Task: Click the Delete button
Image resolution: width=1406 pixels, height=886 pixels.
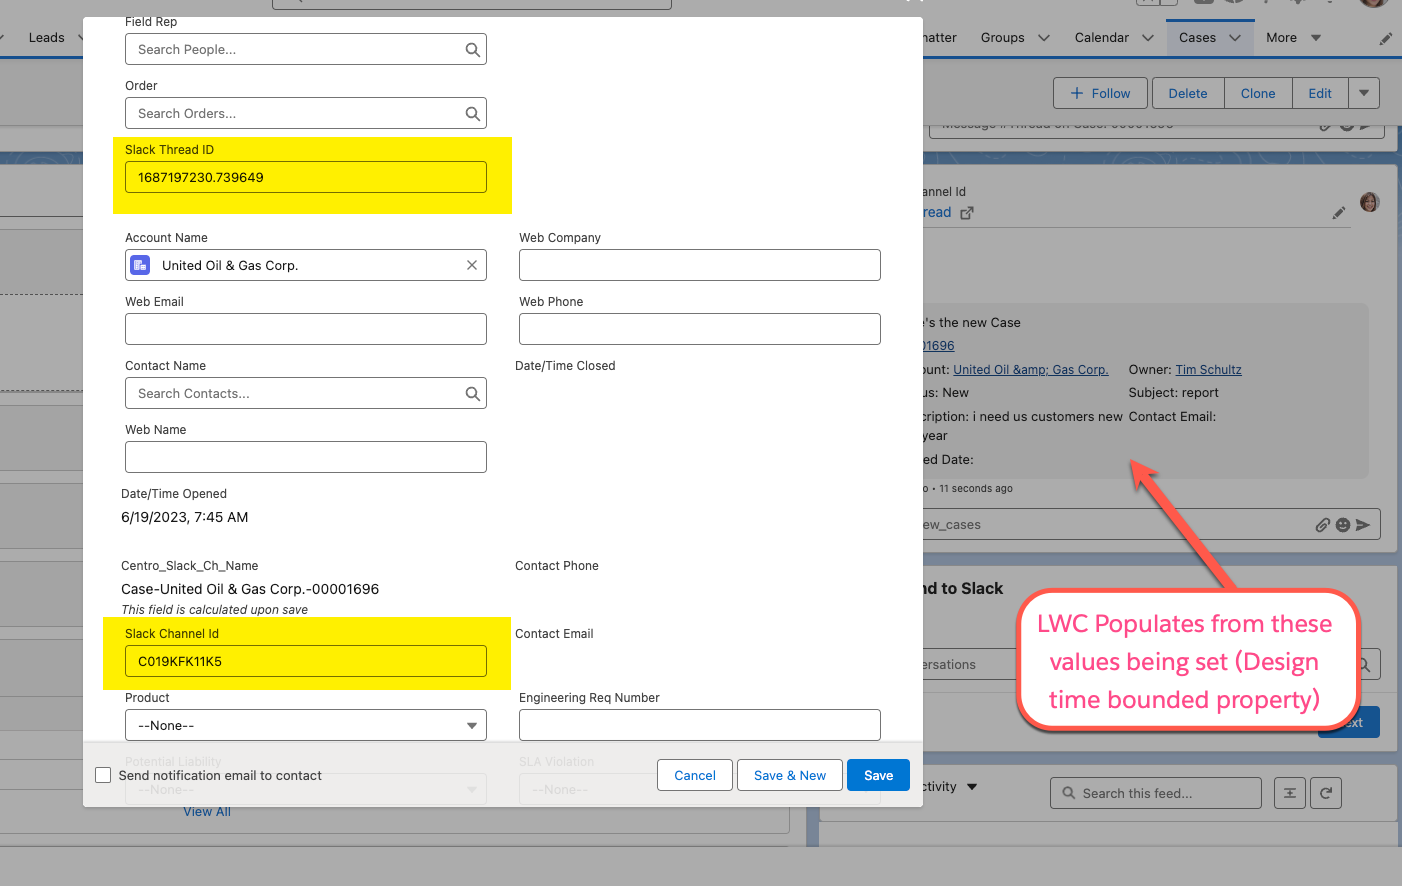Action: [1188, 93]
